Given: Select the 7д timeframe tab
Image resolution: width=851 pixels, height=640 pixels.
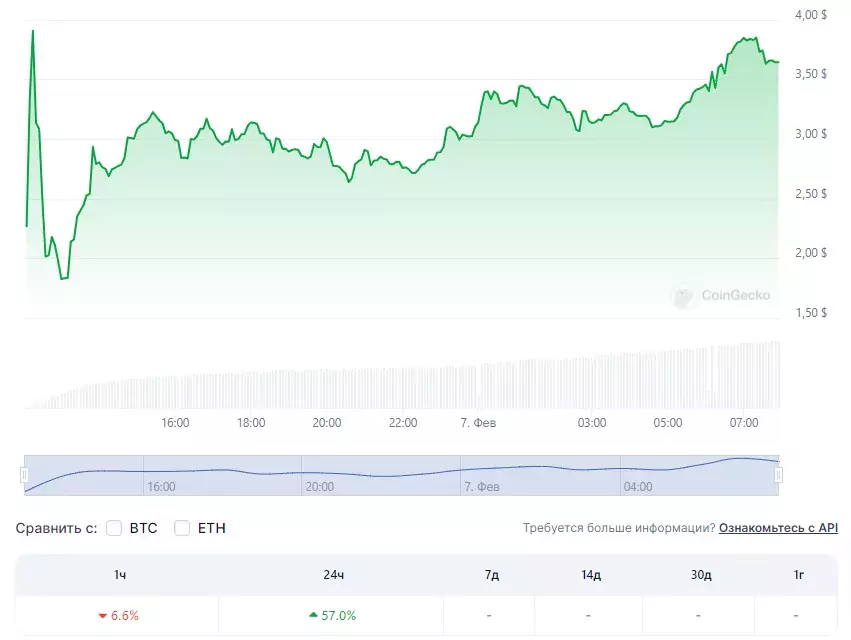Looking at the screenshot, I should click(x=492, y=574).
